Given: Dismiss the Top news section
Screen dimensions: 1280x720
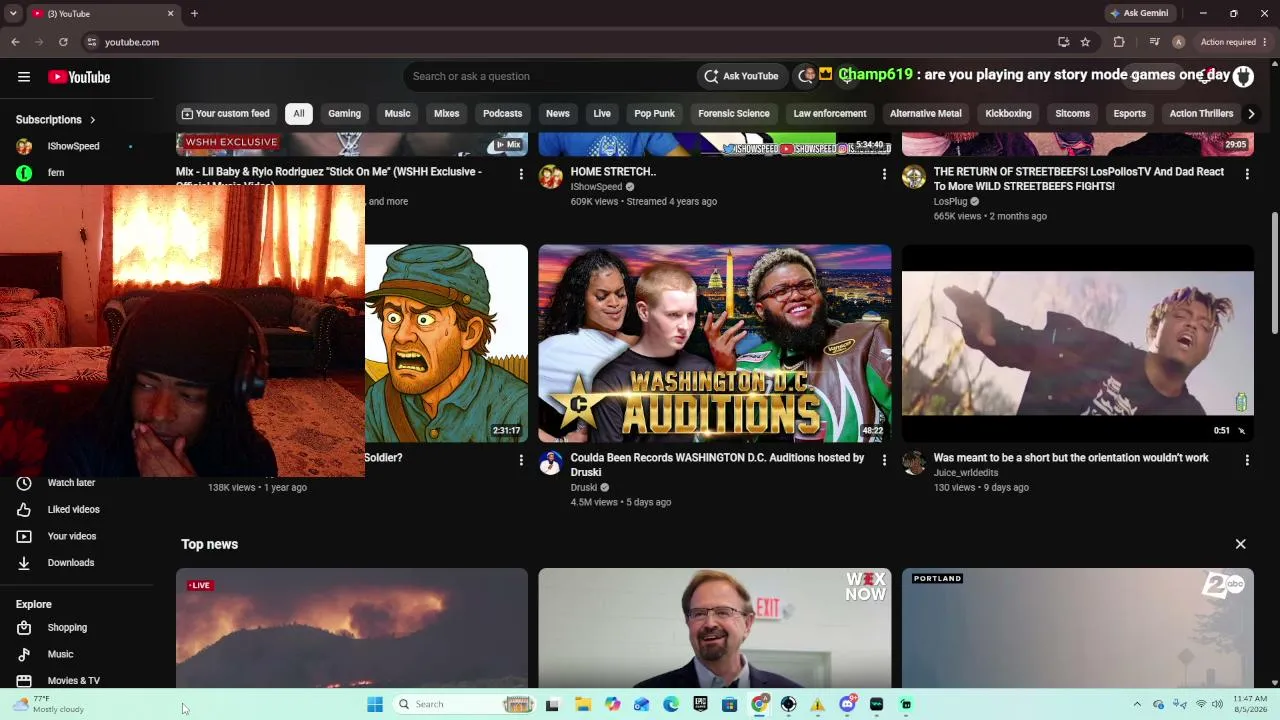Looking at the screenshot, I should tap(1240, 544).
